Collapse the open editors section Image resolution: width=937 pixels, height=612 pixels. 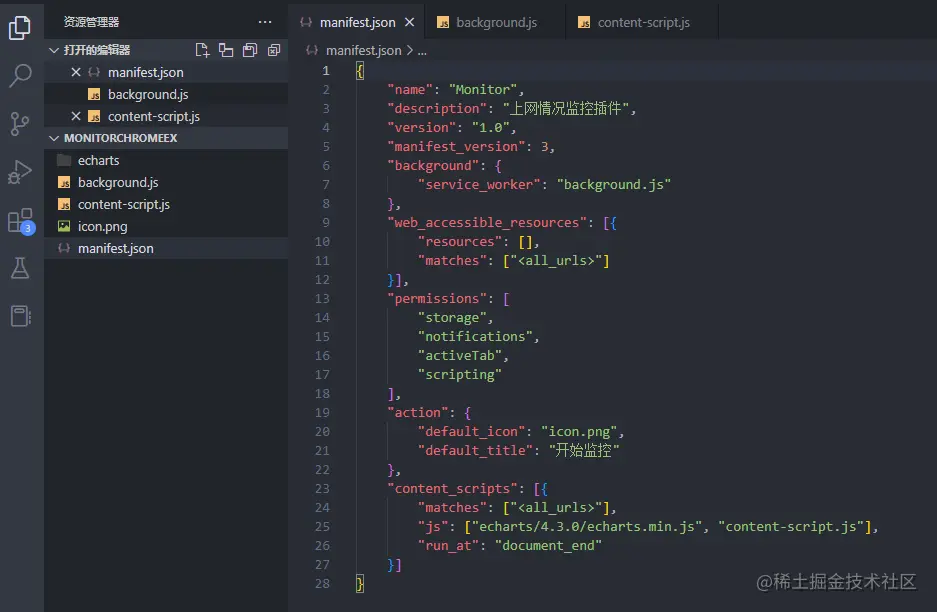point(54,50)
